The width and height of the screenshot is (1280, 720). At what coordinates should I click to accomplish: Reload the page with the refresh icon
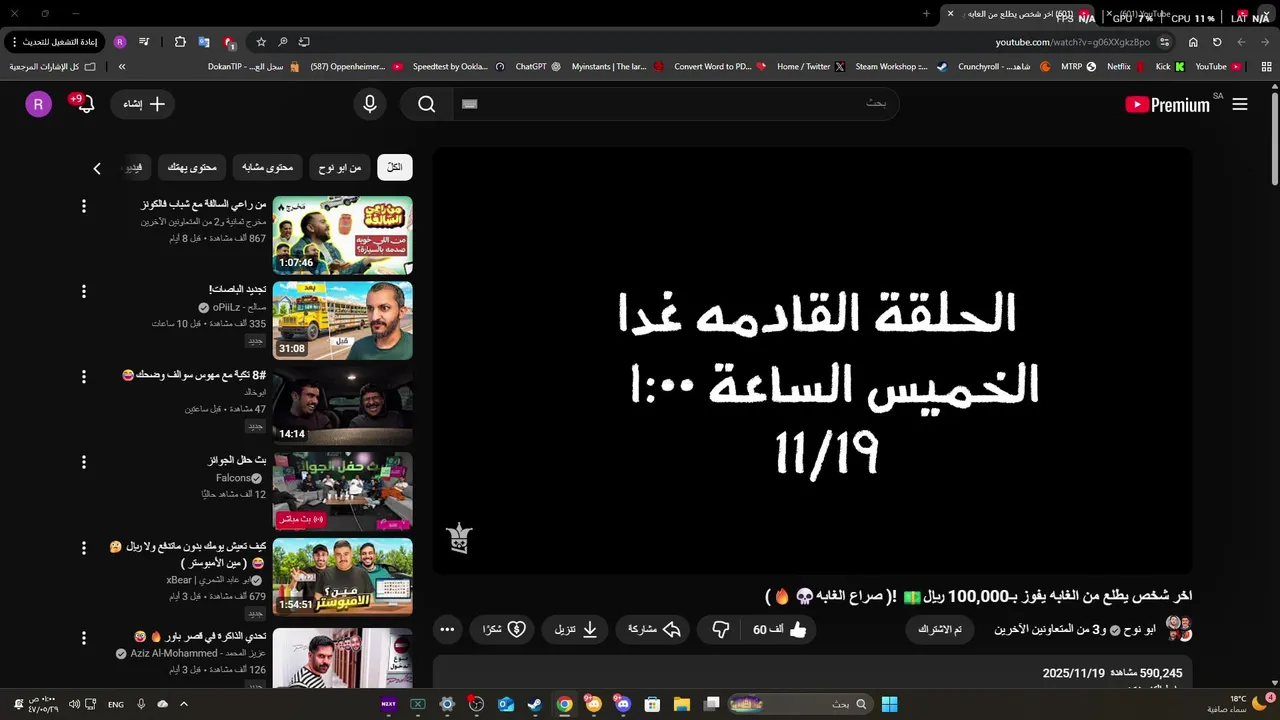(x=1217, y=42)
